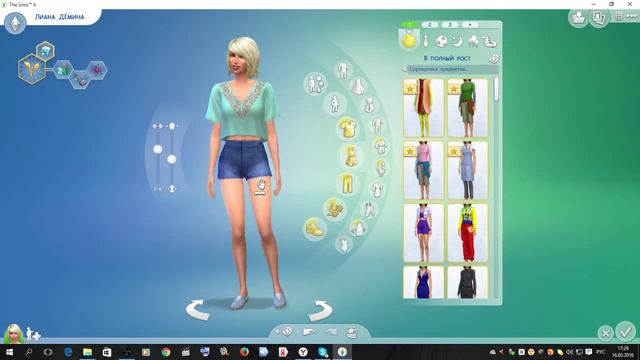
Task: Redo the last undone change
Action: pyautogui.click(x=331, y=332)
